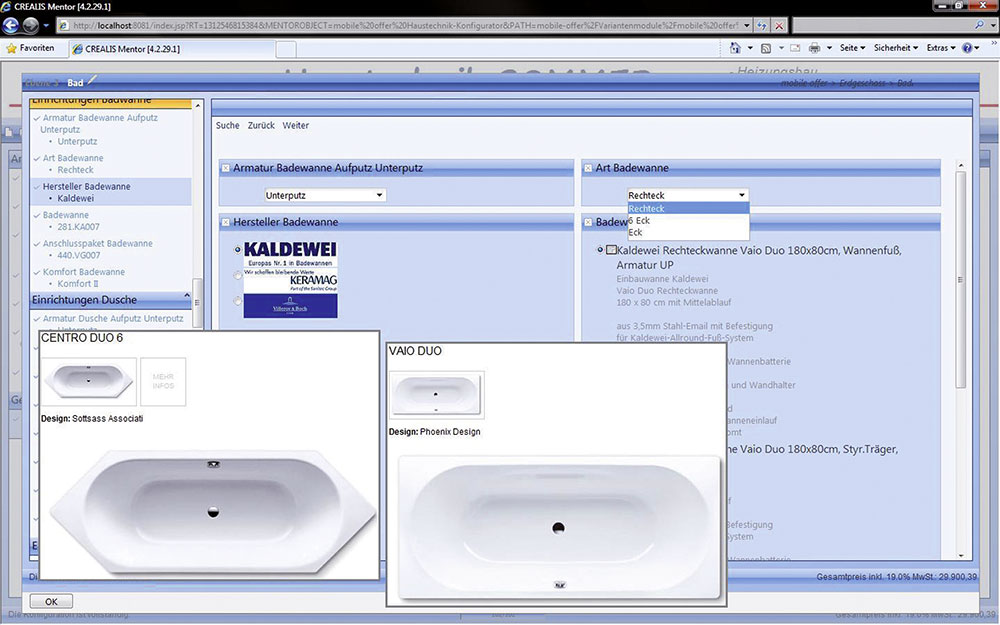Open the search provider dropdown arrow
The image size is (1000, 625).
(992, 26)
